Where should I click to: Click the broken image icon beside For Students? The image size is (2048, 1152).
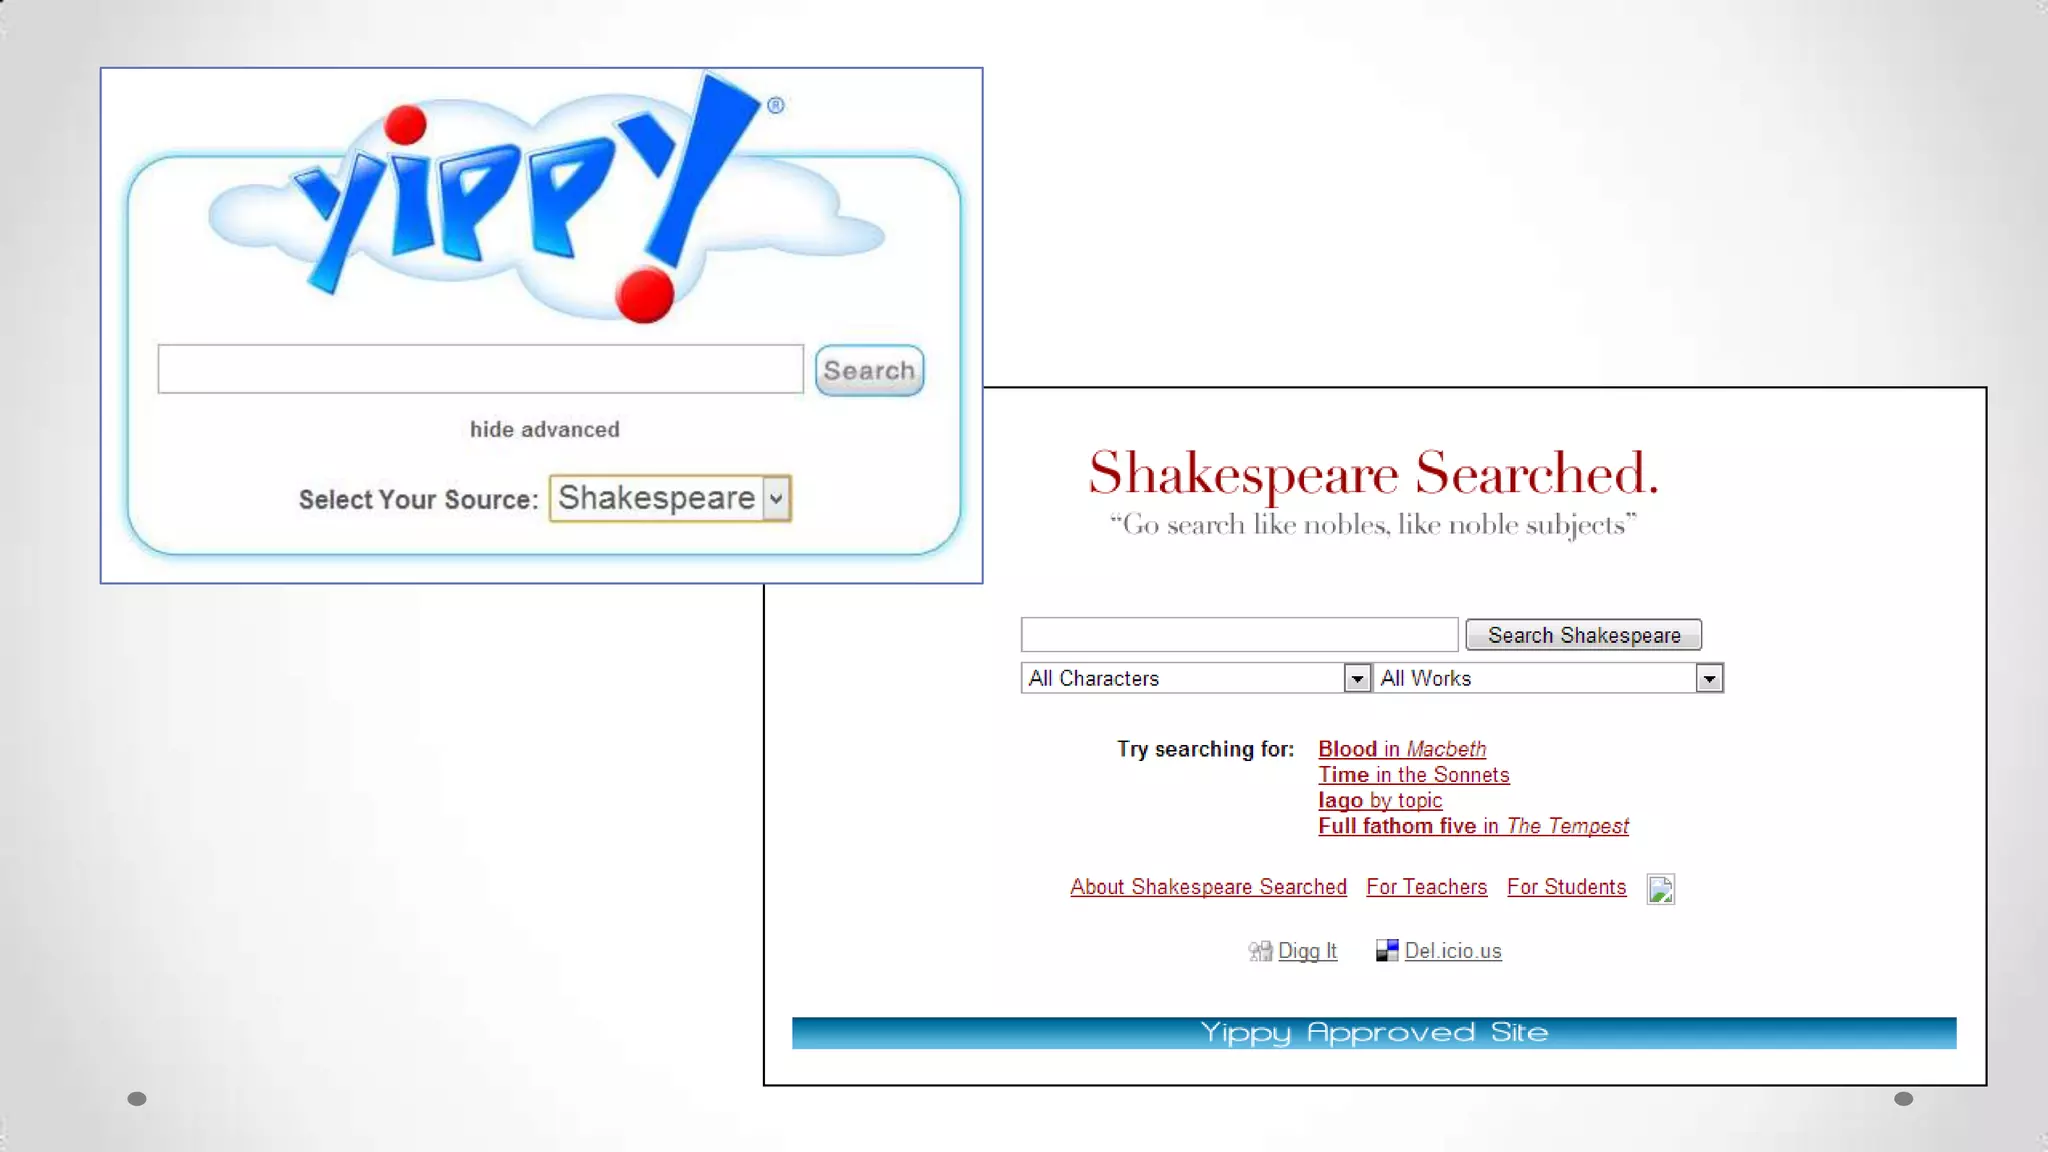[x=1660, y=889]
